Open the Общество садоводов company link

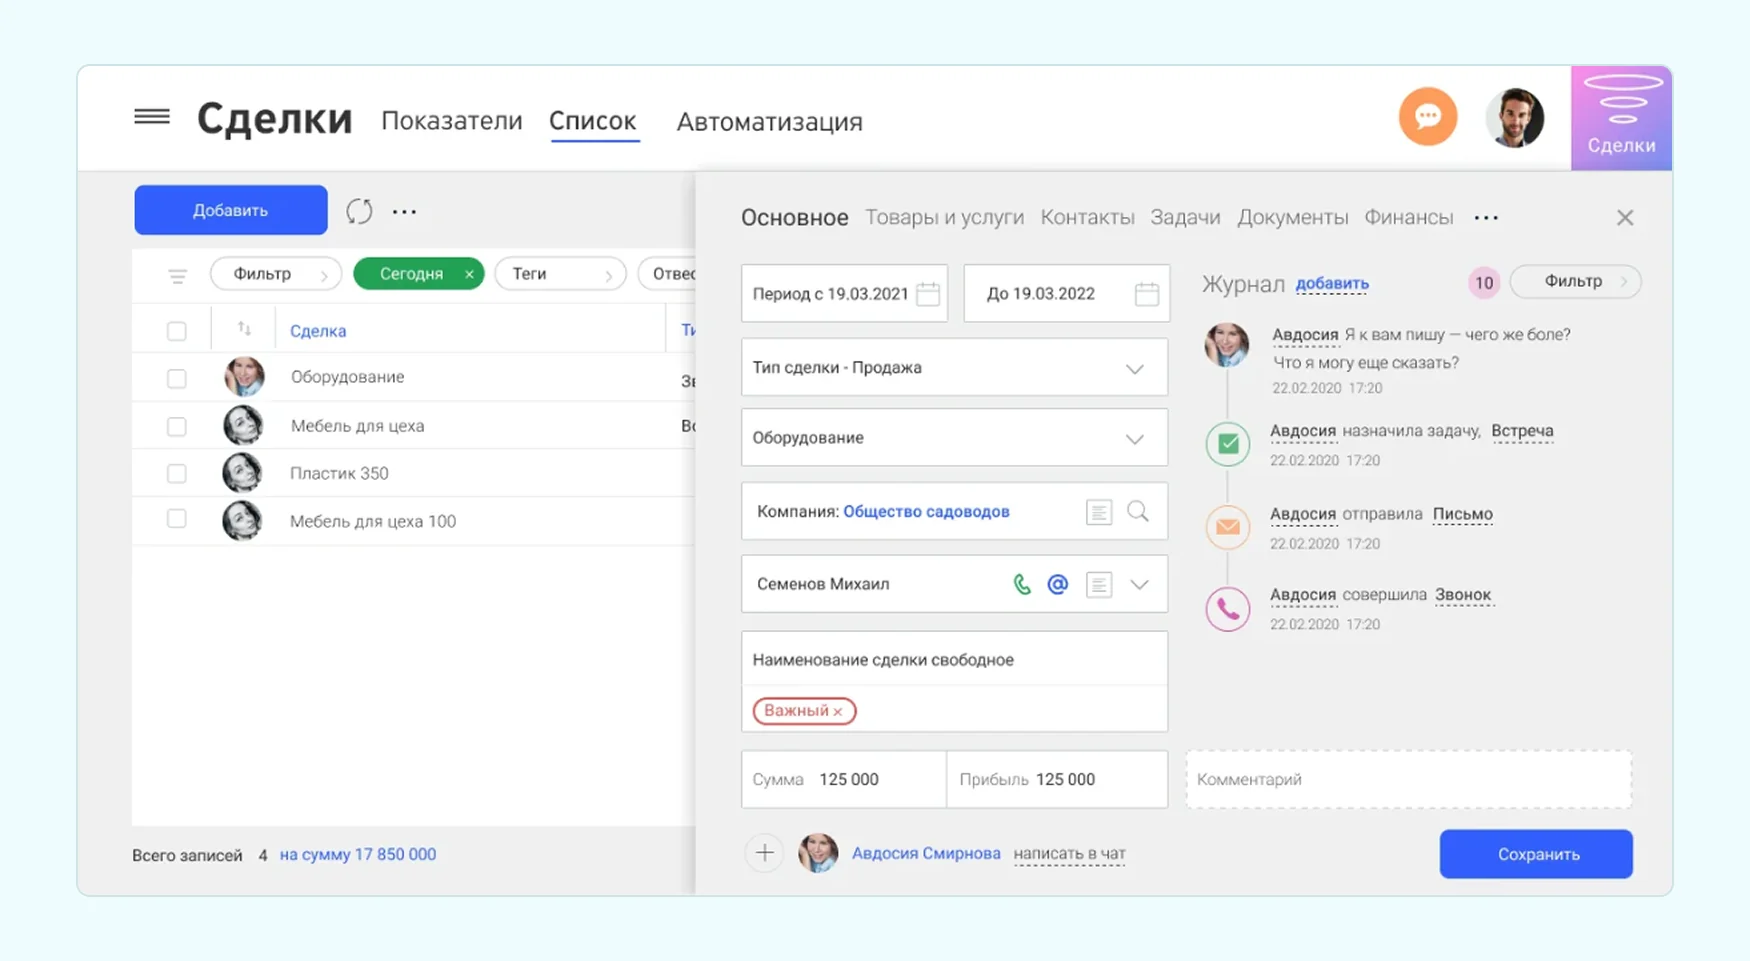click(926, 511)
